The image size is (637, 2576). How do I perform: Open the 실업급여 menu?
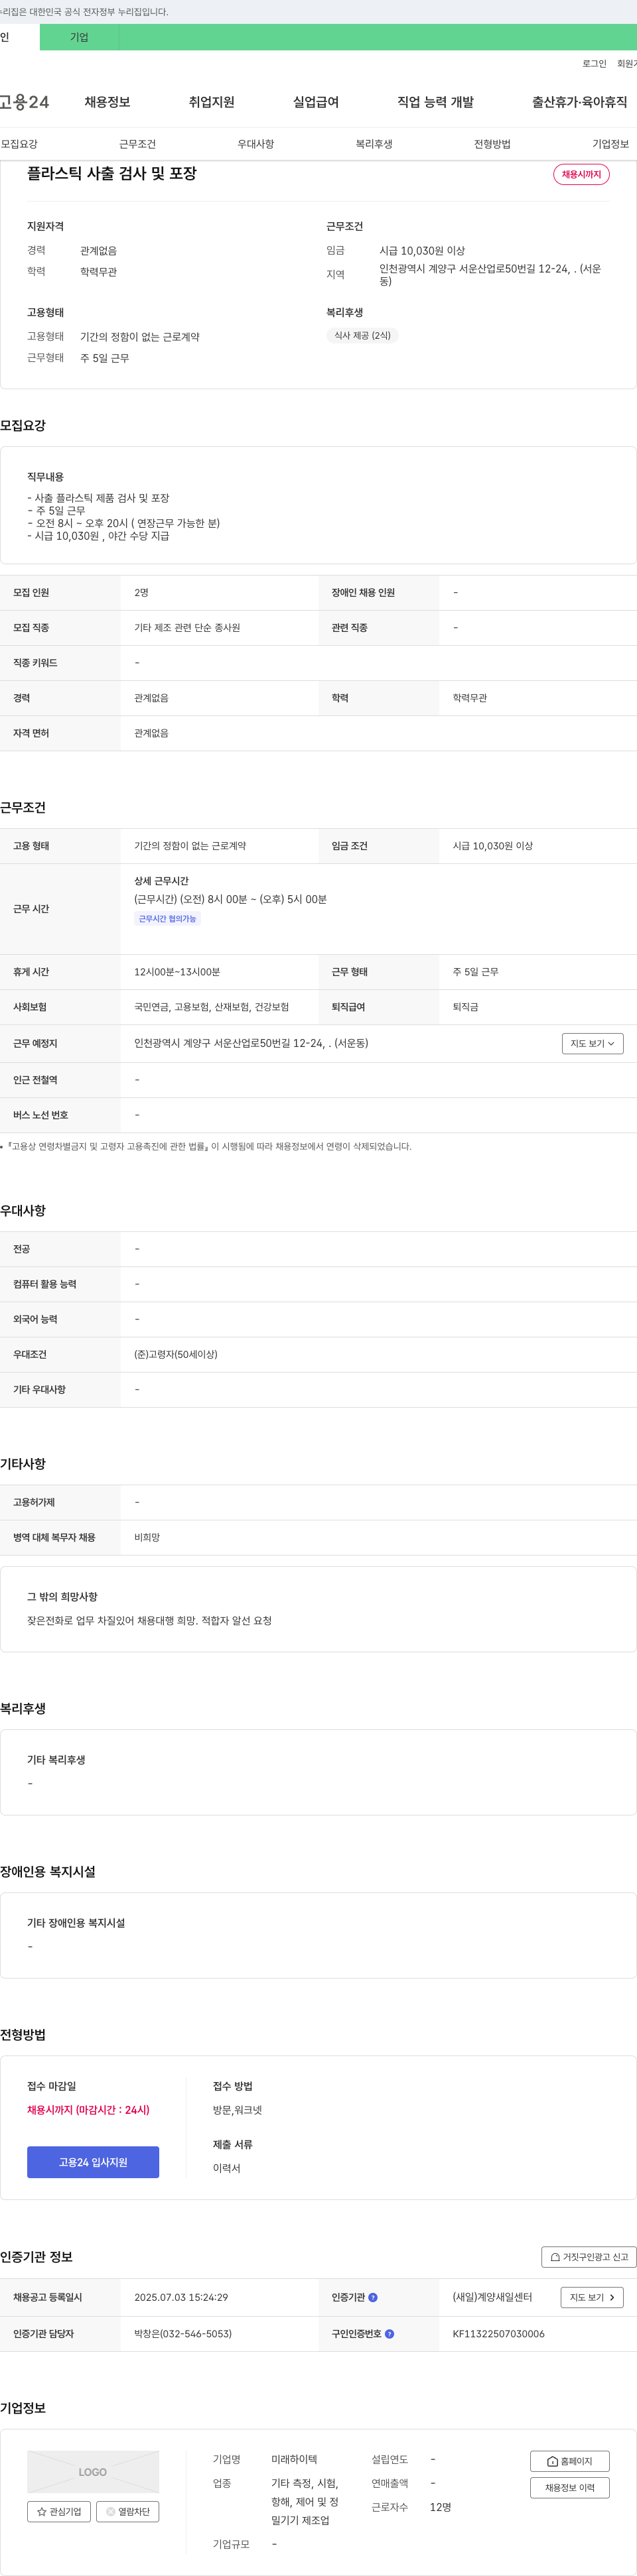pyautogui.click(x=316, y=102)
